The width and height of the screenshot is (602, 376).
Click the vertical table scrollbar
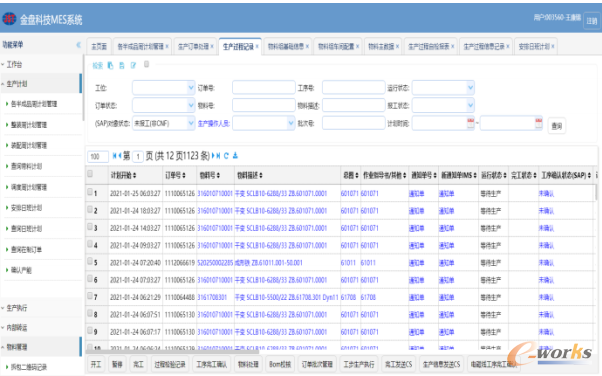[596, 191]
